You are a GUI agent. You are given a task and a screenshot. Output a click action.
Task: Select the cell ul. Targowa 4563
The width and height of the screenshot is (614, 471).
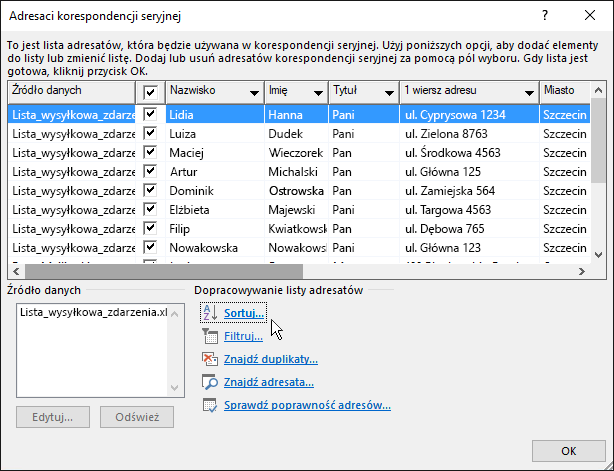[x=470, y=210]
